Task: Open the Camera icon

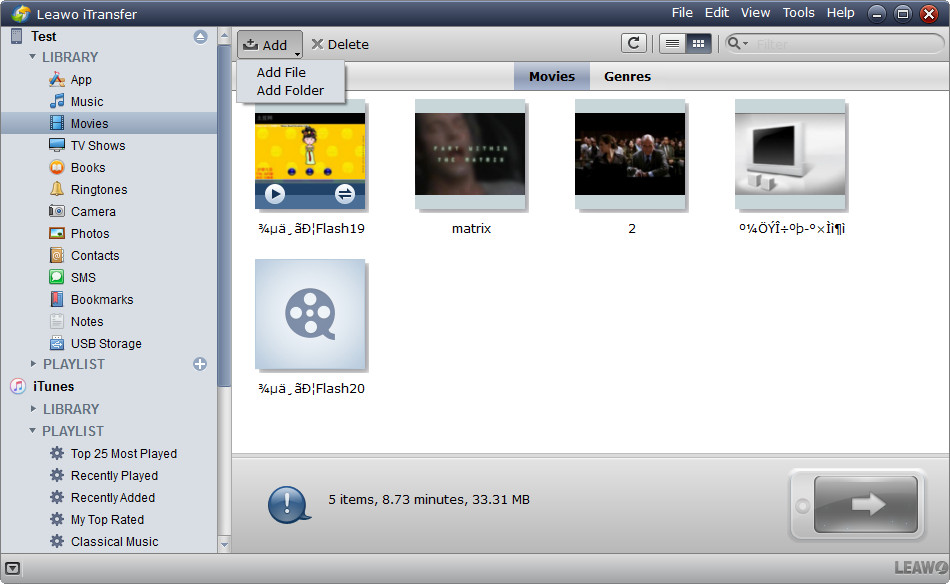Action: (57, 211)
